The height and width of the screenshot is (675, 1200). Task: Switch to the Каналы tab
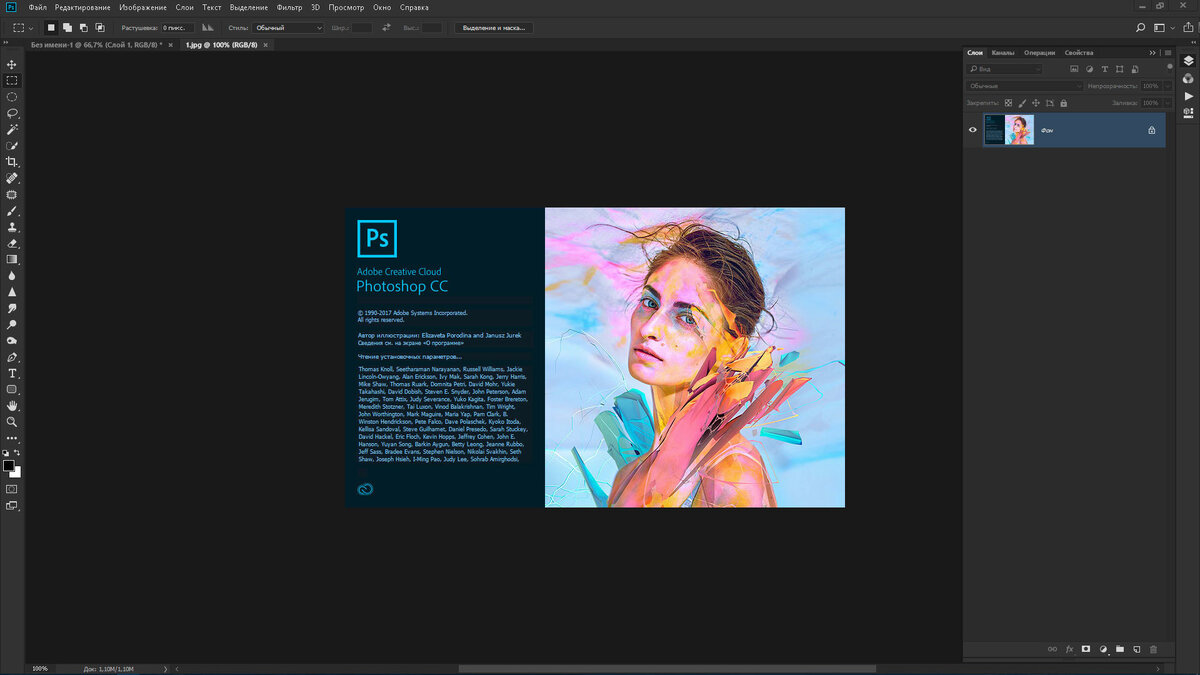1003,52
